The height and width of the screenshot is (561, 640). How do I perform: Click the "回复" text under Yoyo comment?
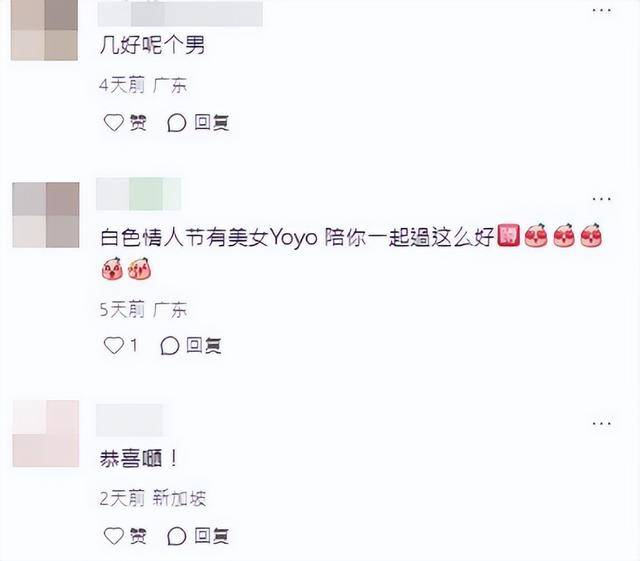204,345
